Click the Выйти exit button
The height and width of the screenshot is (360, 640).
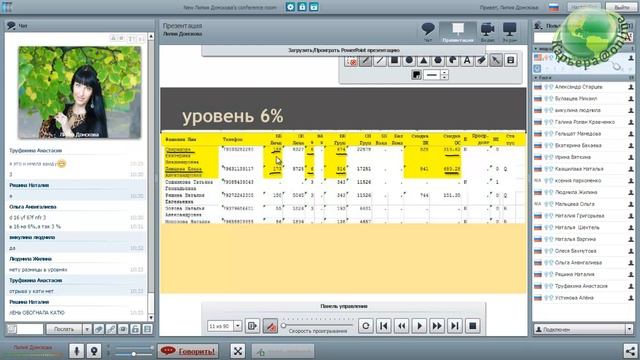tap(622, 7)
